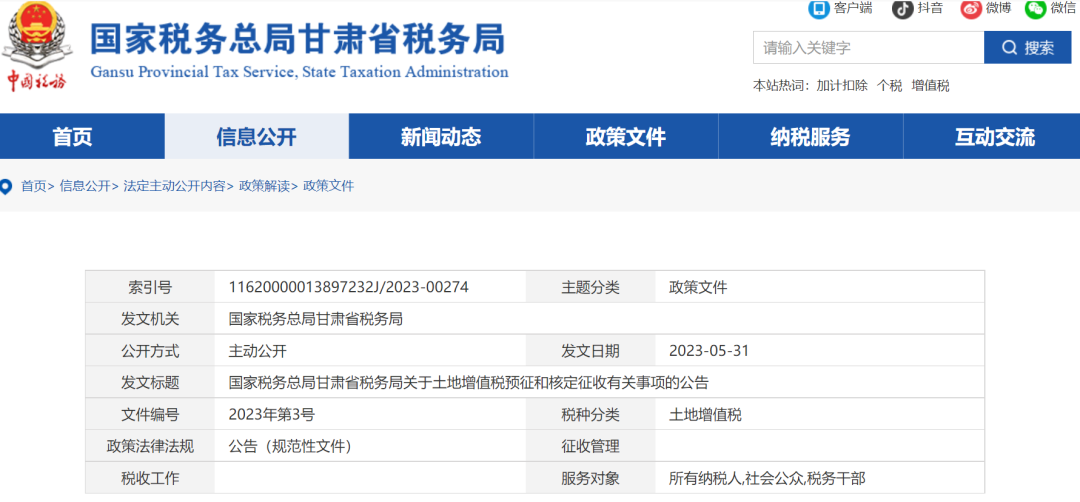The width and height of the screenshot is (1080, 502).
Task: Click the 索引号 label cell
Action: coord(150,287)
